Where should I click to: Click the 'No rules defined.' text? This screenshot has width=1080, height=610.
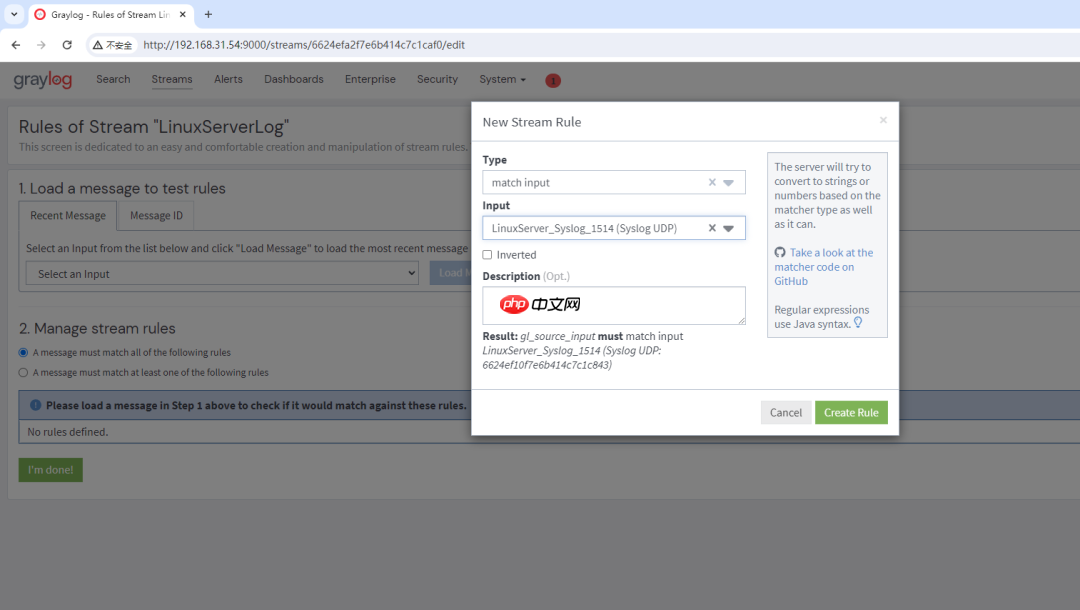coord(68,432)
